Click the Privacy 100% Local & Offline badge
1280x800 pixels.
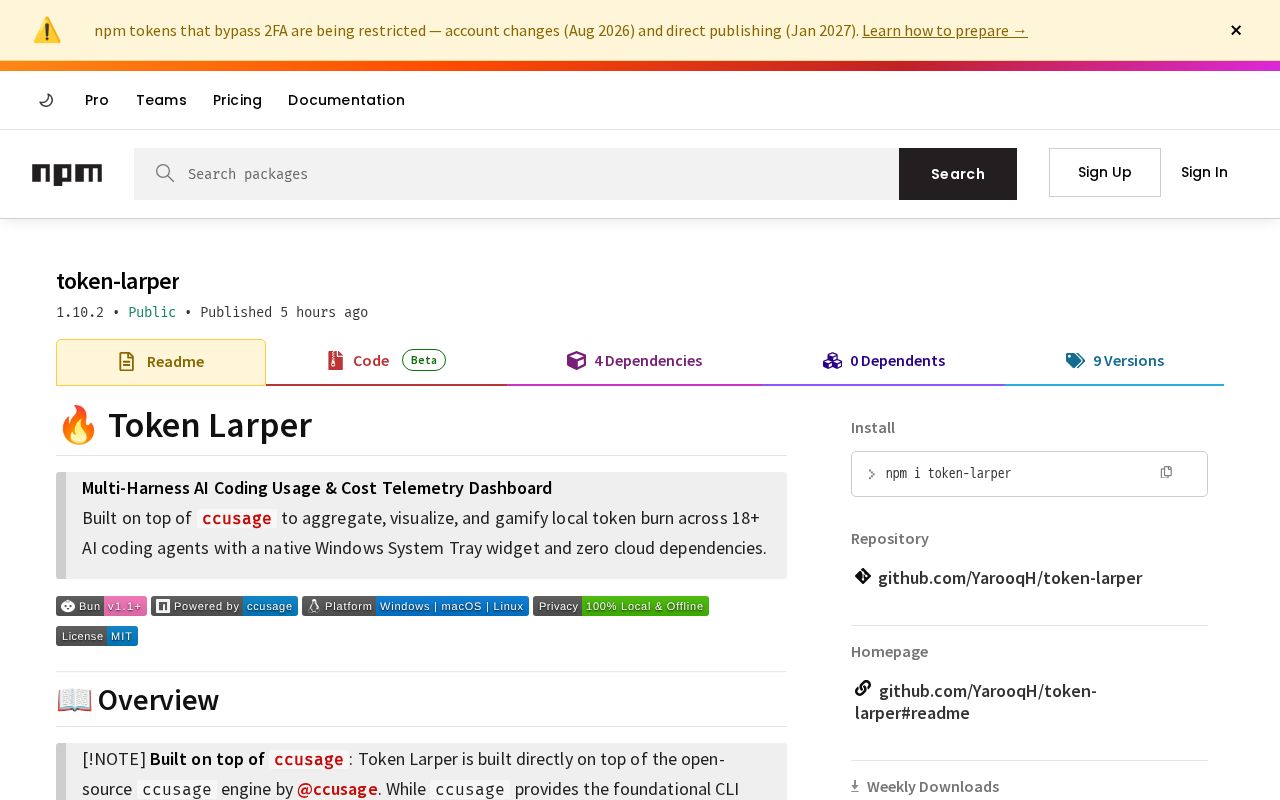coord(621,606)
